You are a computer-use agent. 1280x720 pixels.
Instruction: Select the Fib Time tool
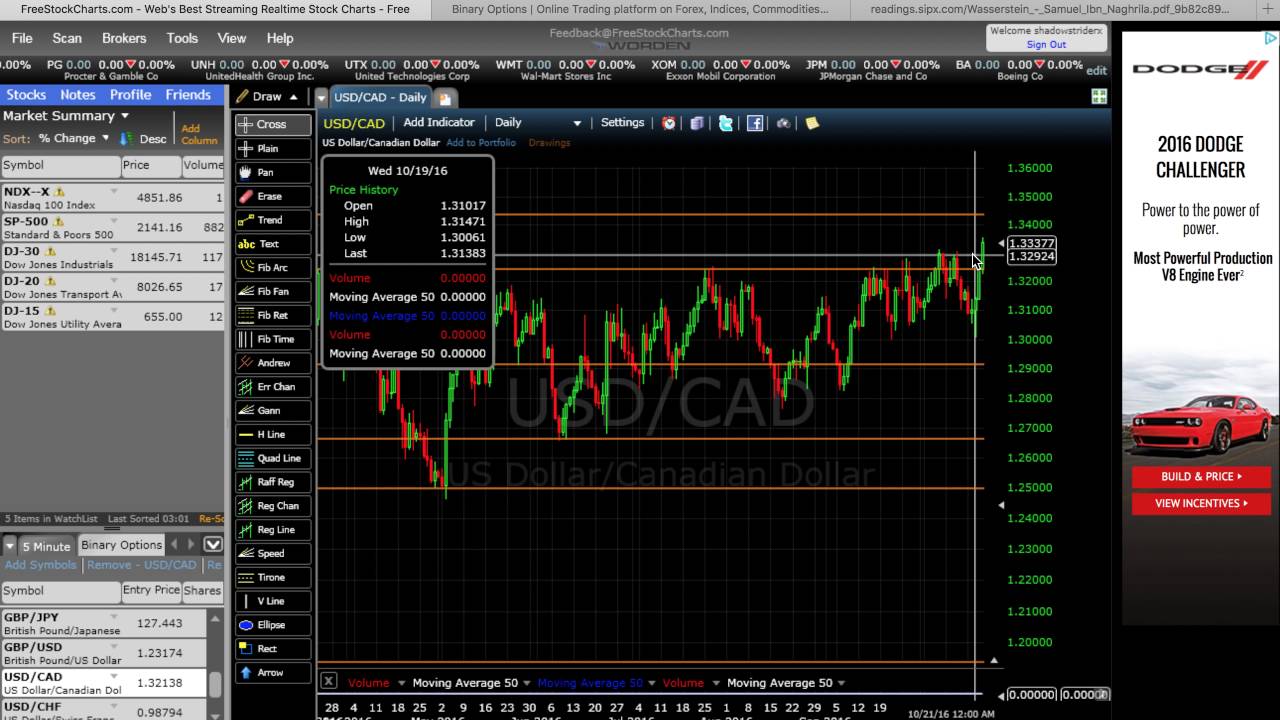click(273, 339)
